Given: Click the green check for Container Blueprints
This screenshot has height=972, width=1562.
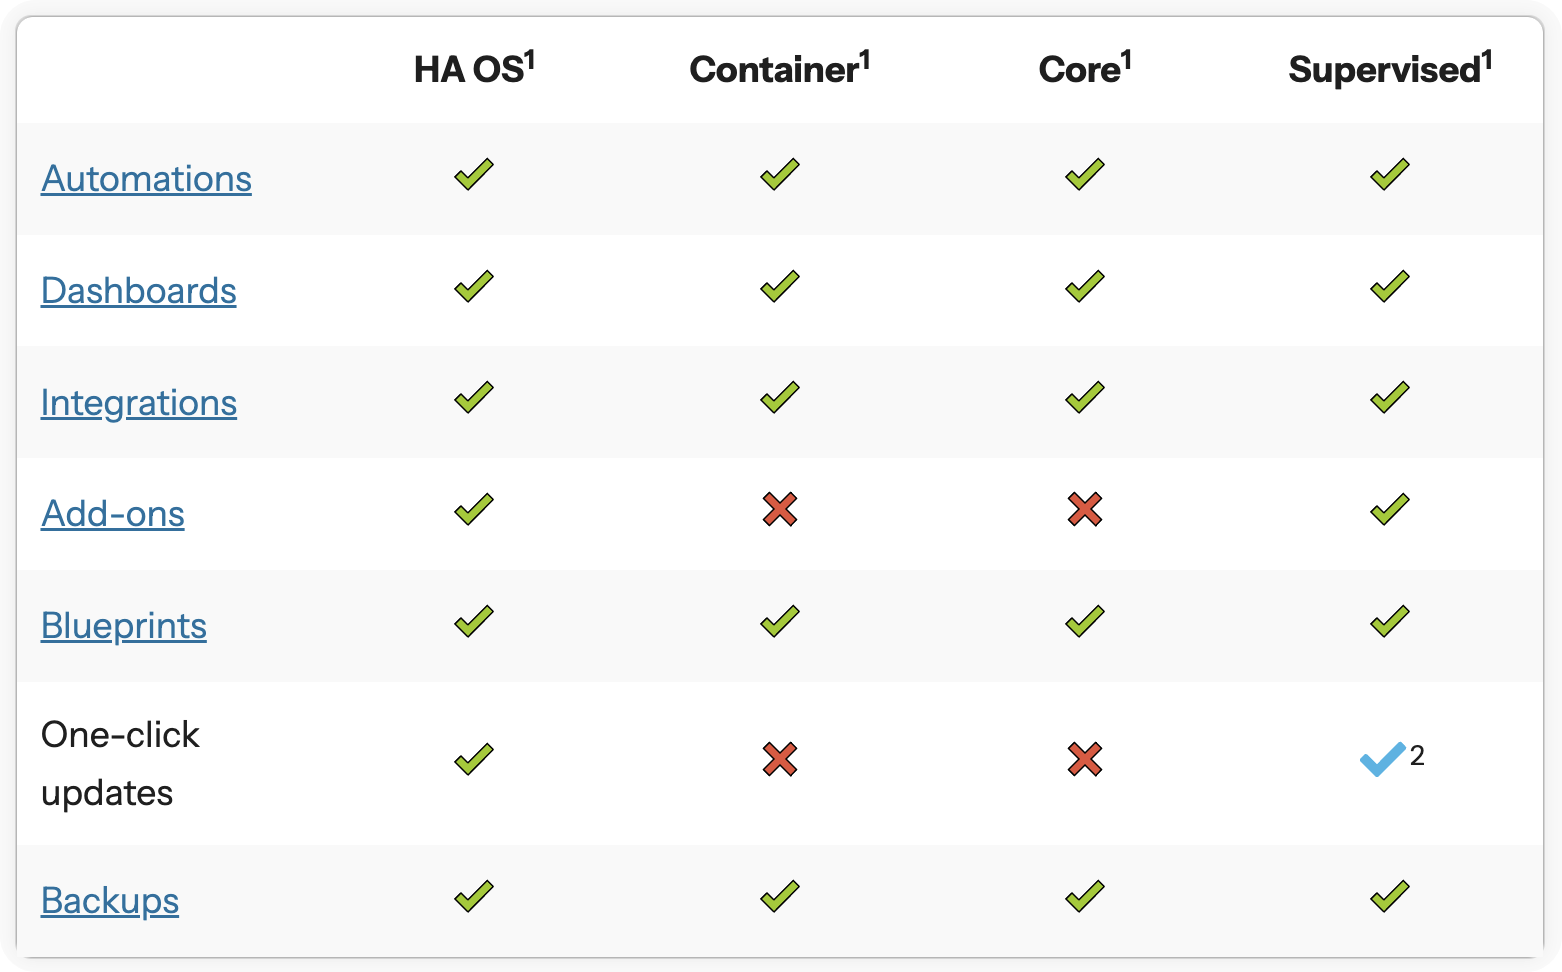Looking at the screenshot, I should (780, 621).
